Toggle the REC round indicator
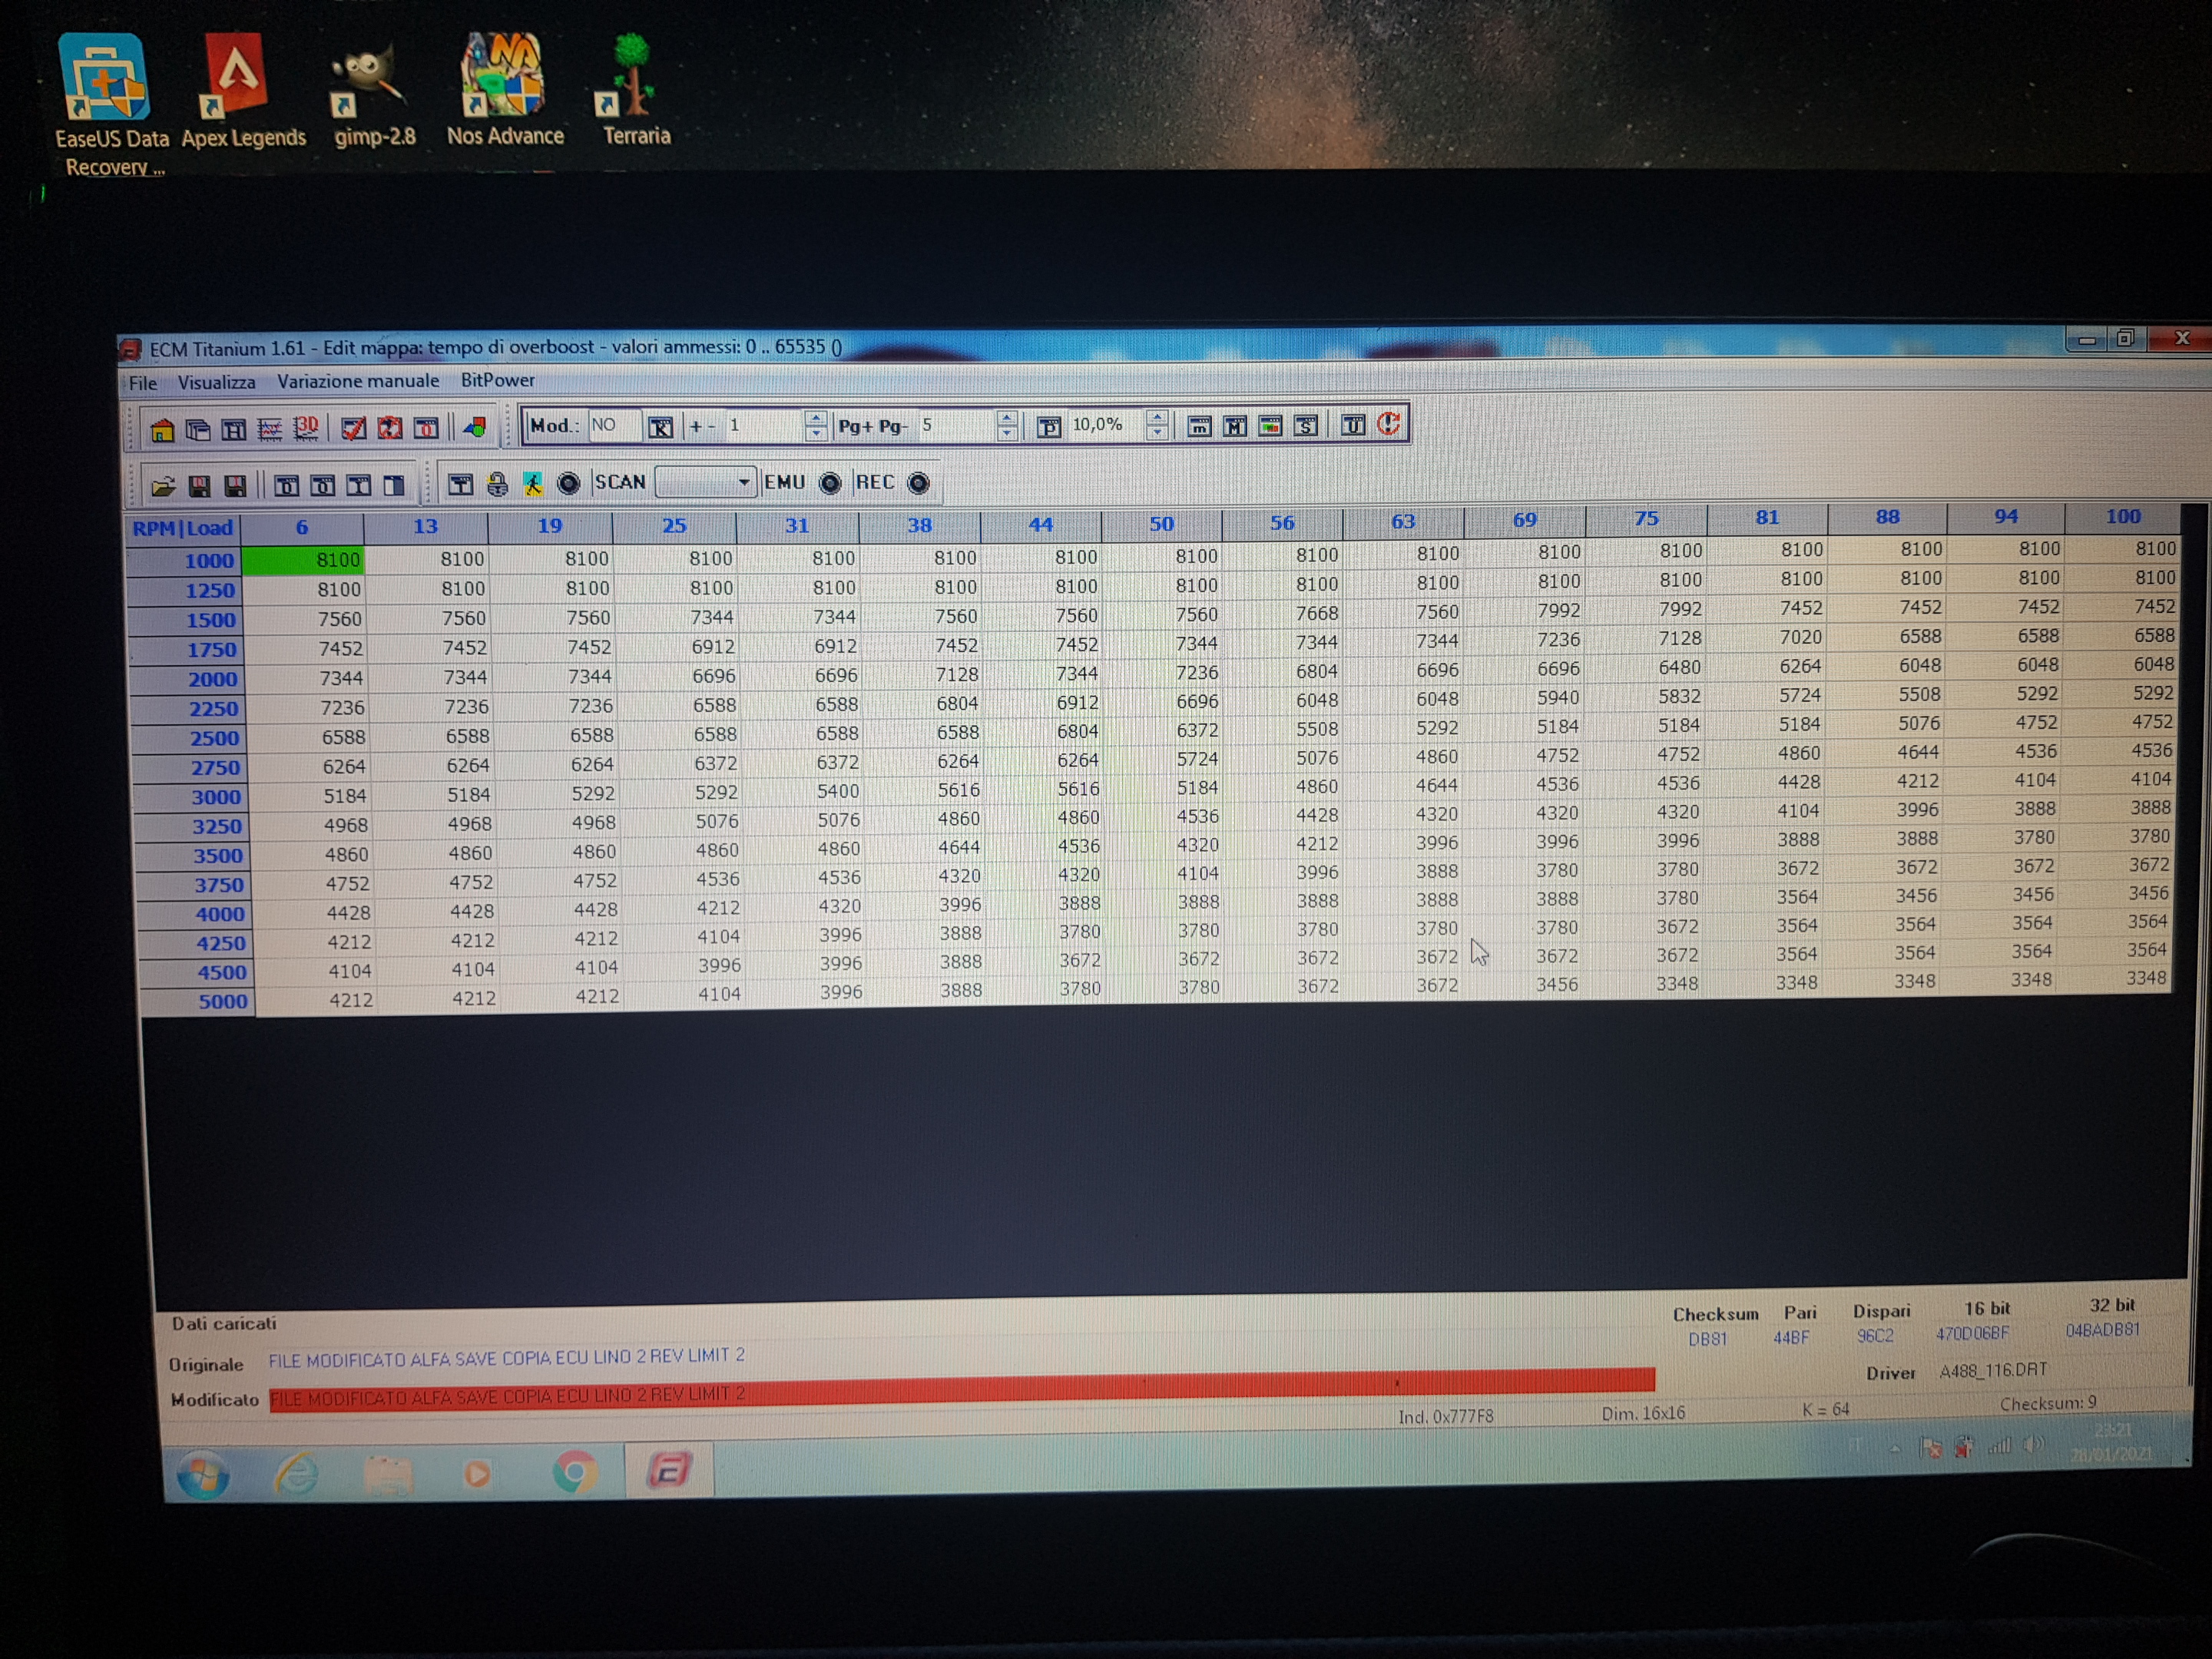The height and width of the screenshot is (1659, 2212). click(x=918, y=483)
